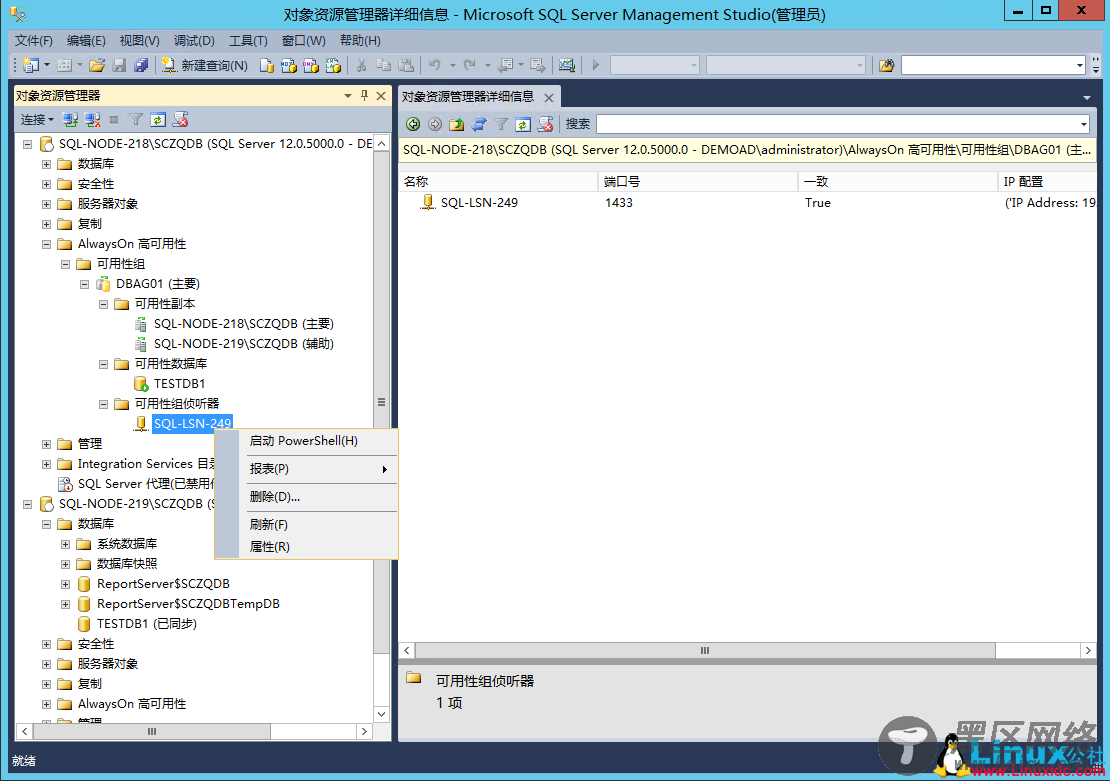Screen dimensions: 1110x781
Task: Click the Find in Files toolbar icon
Action: (x=886, y=65)
